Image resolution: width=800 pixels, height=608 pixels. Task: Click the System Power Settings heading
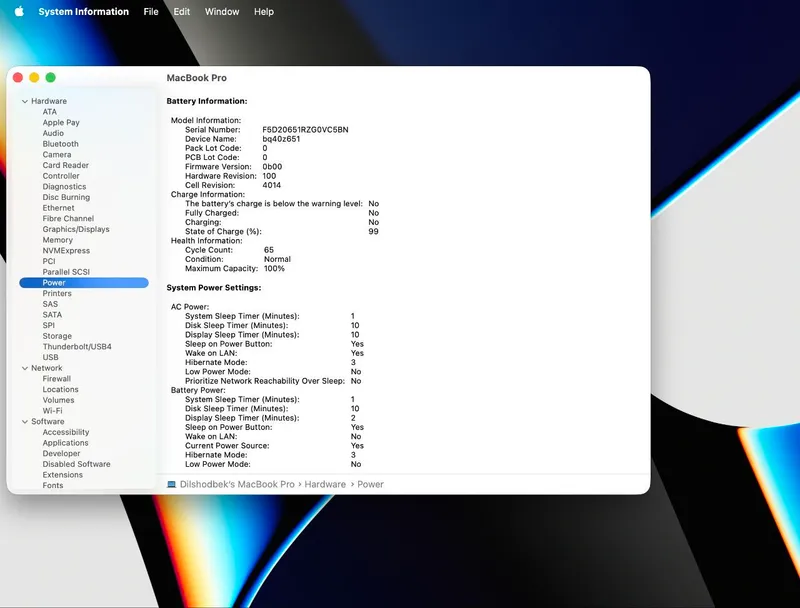pyautogui.click(x=214, y=288)
